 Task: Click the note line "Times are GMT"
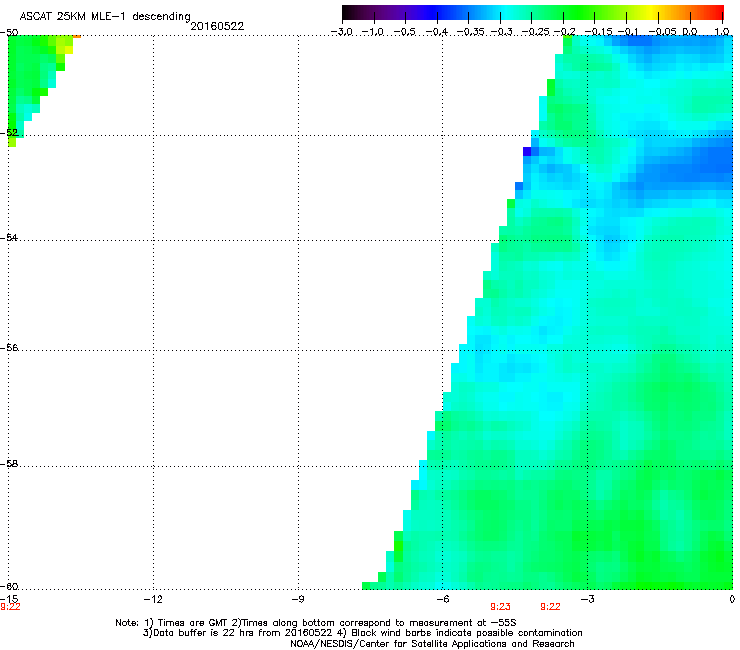coord(316,623)
